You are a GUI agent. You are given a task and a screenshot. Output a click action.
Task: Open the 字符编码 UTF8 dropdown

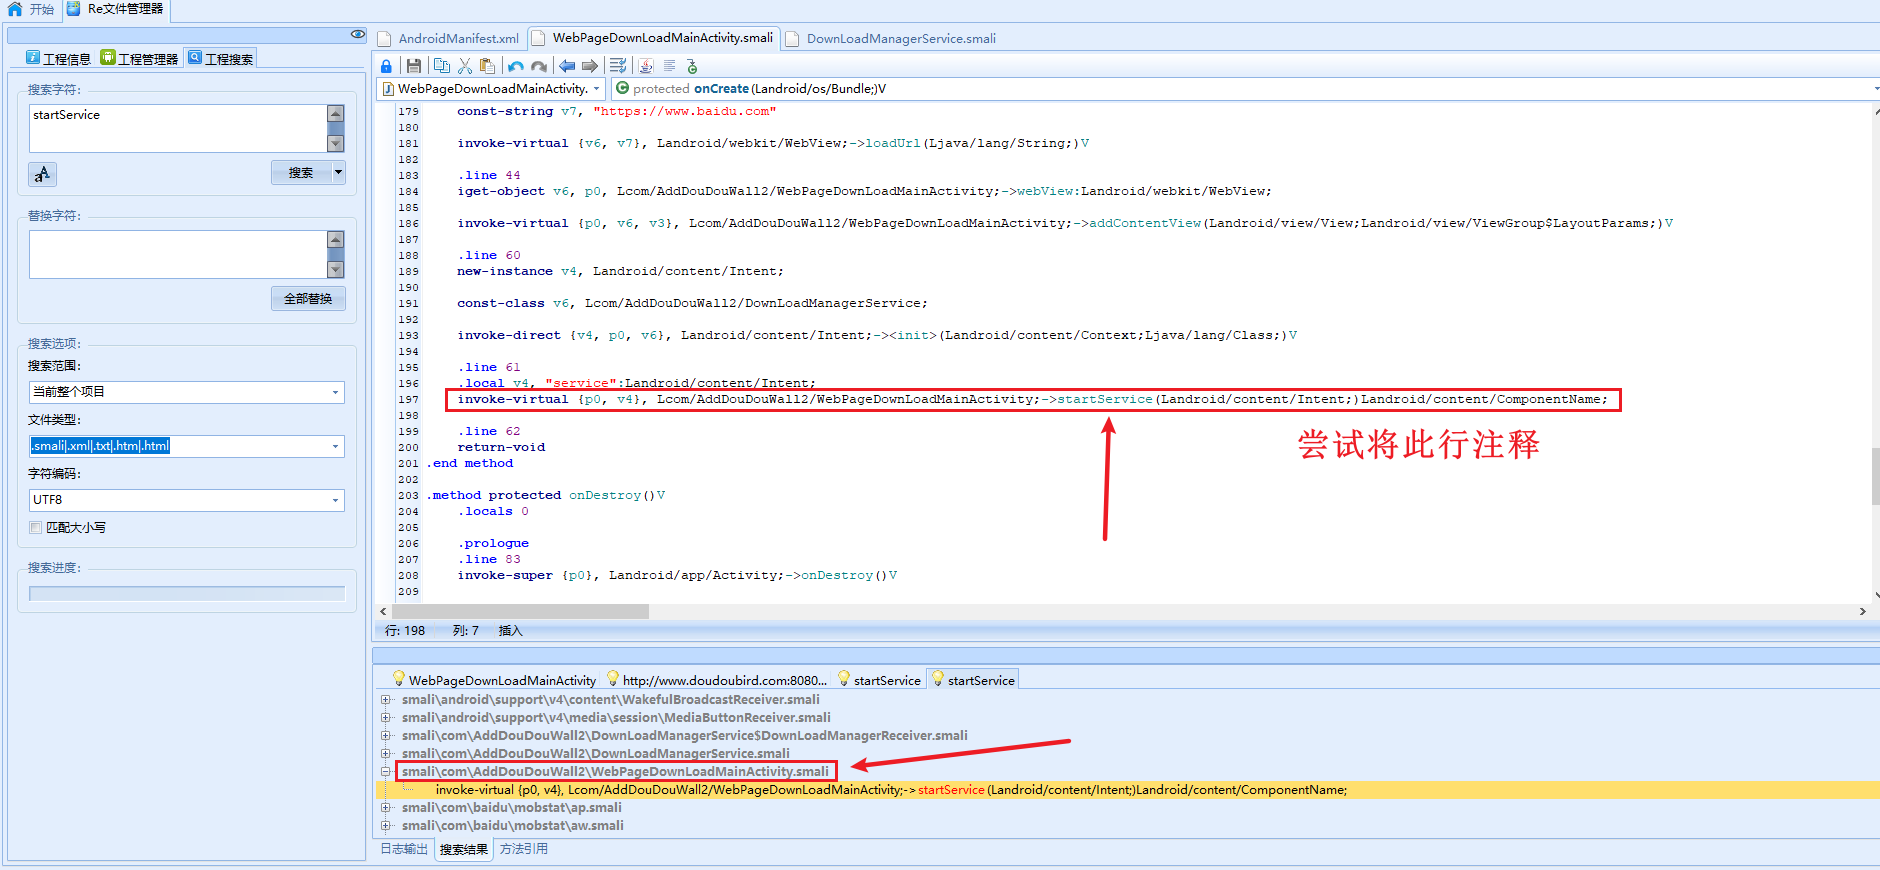click(x=335, y=500)
